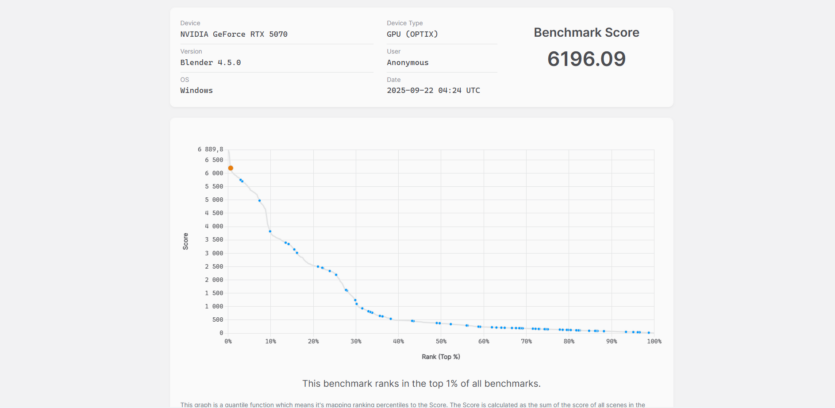
Task: Click the 100% tick label on x-axis
Action: [654, 342]
